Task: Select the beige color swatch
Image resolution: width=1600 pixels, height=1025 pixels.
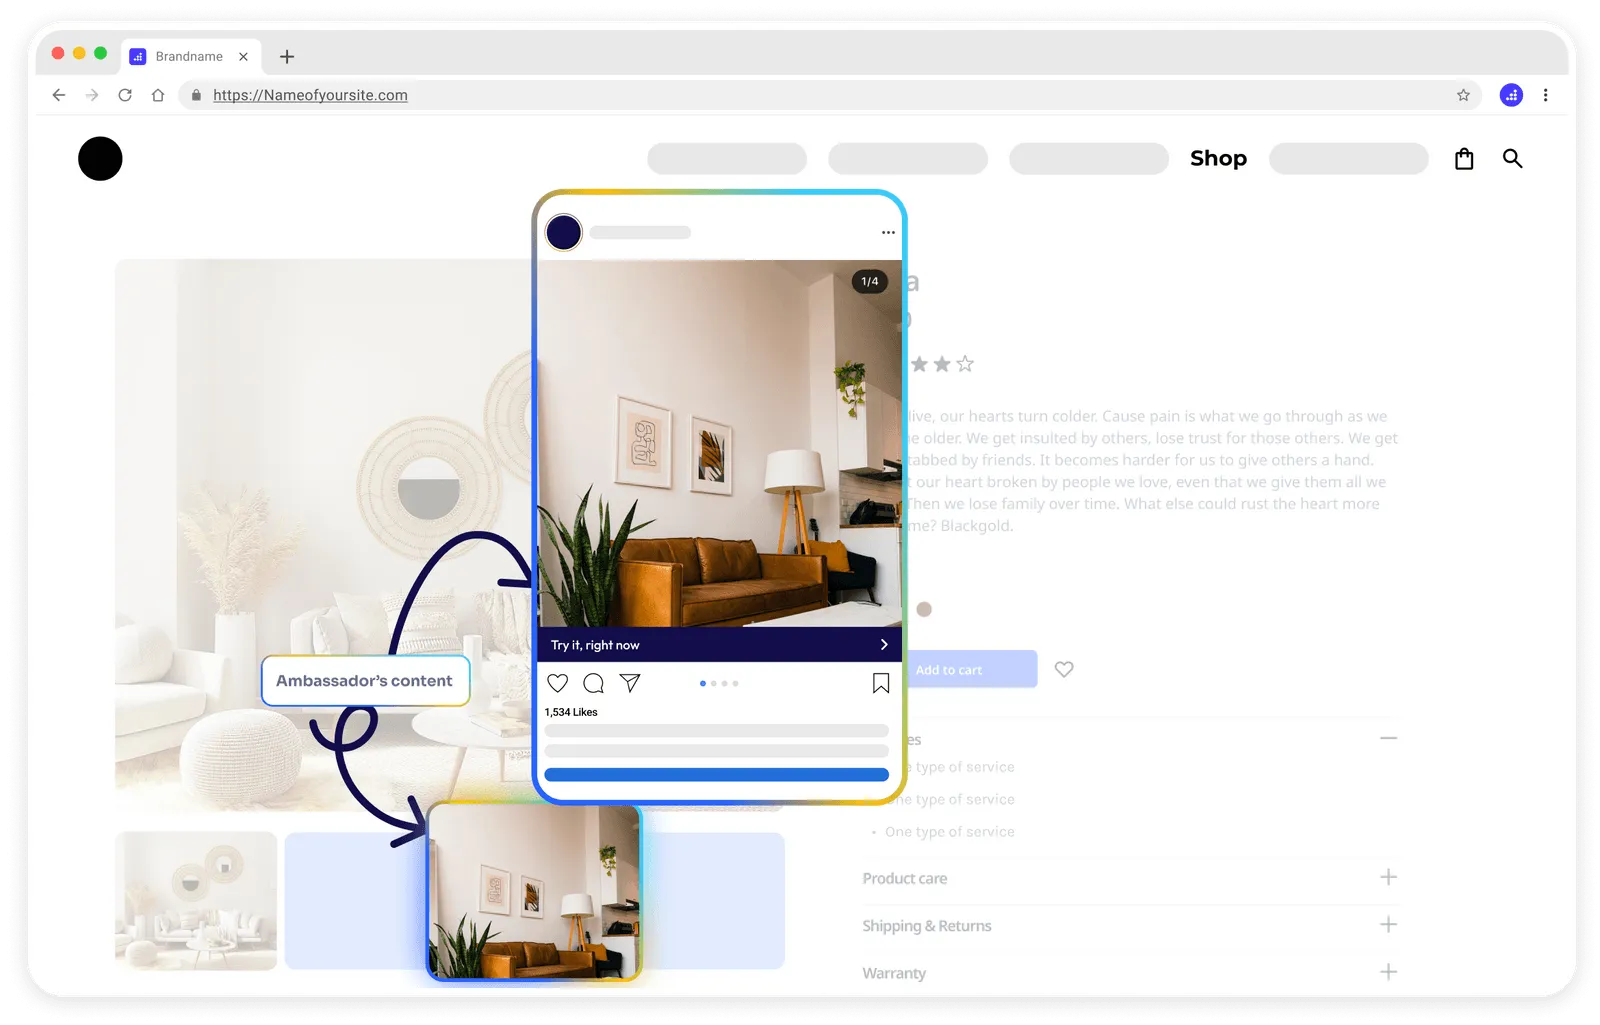Action: coord(924,609)
